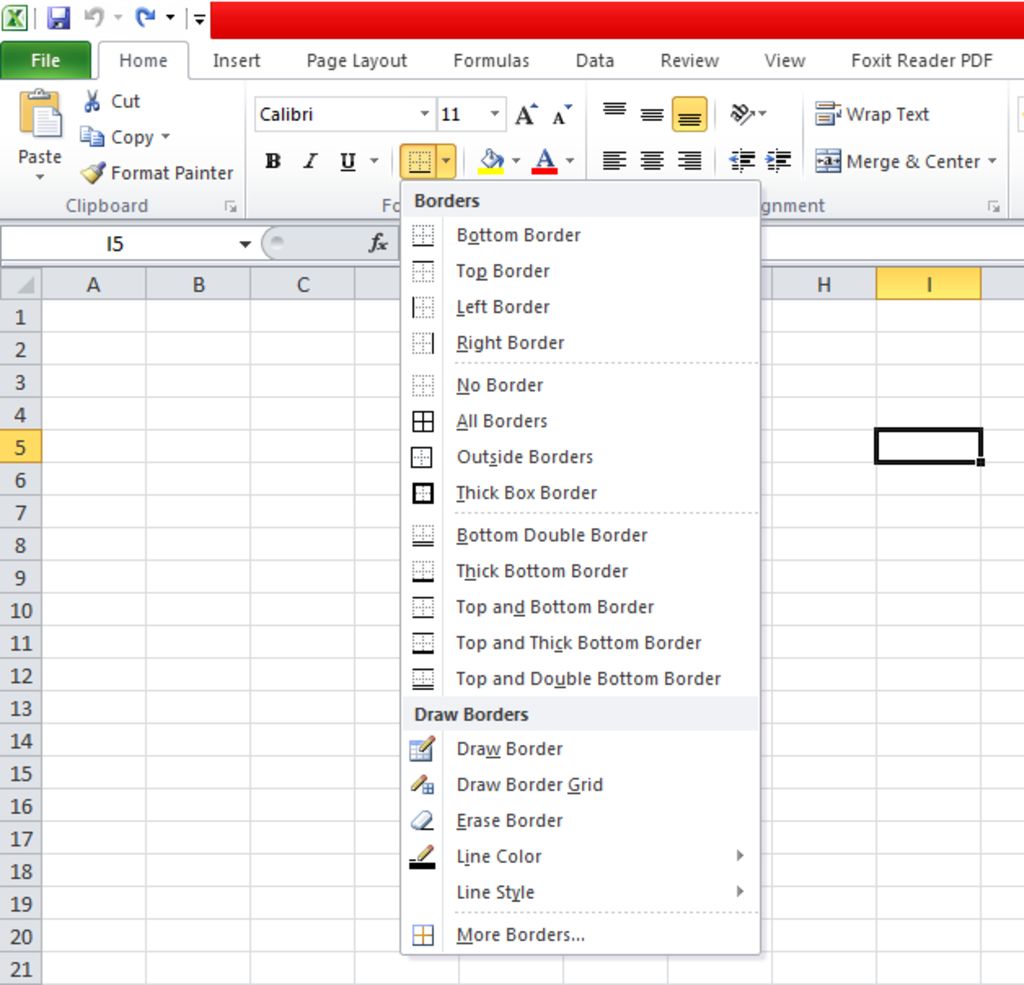Viewport: 1024px width, 985px height.
Task: Click the Copy icon
Action: [92, 137]
